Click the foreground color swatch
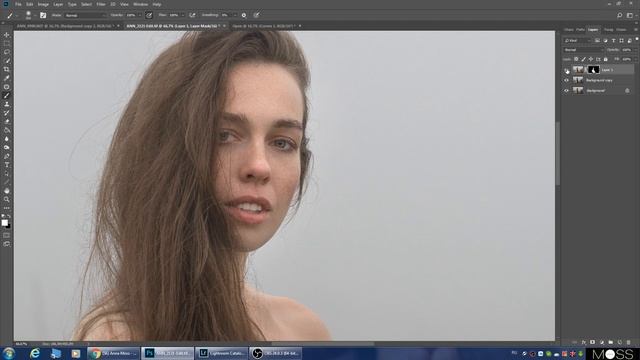 coord(4,222)
